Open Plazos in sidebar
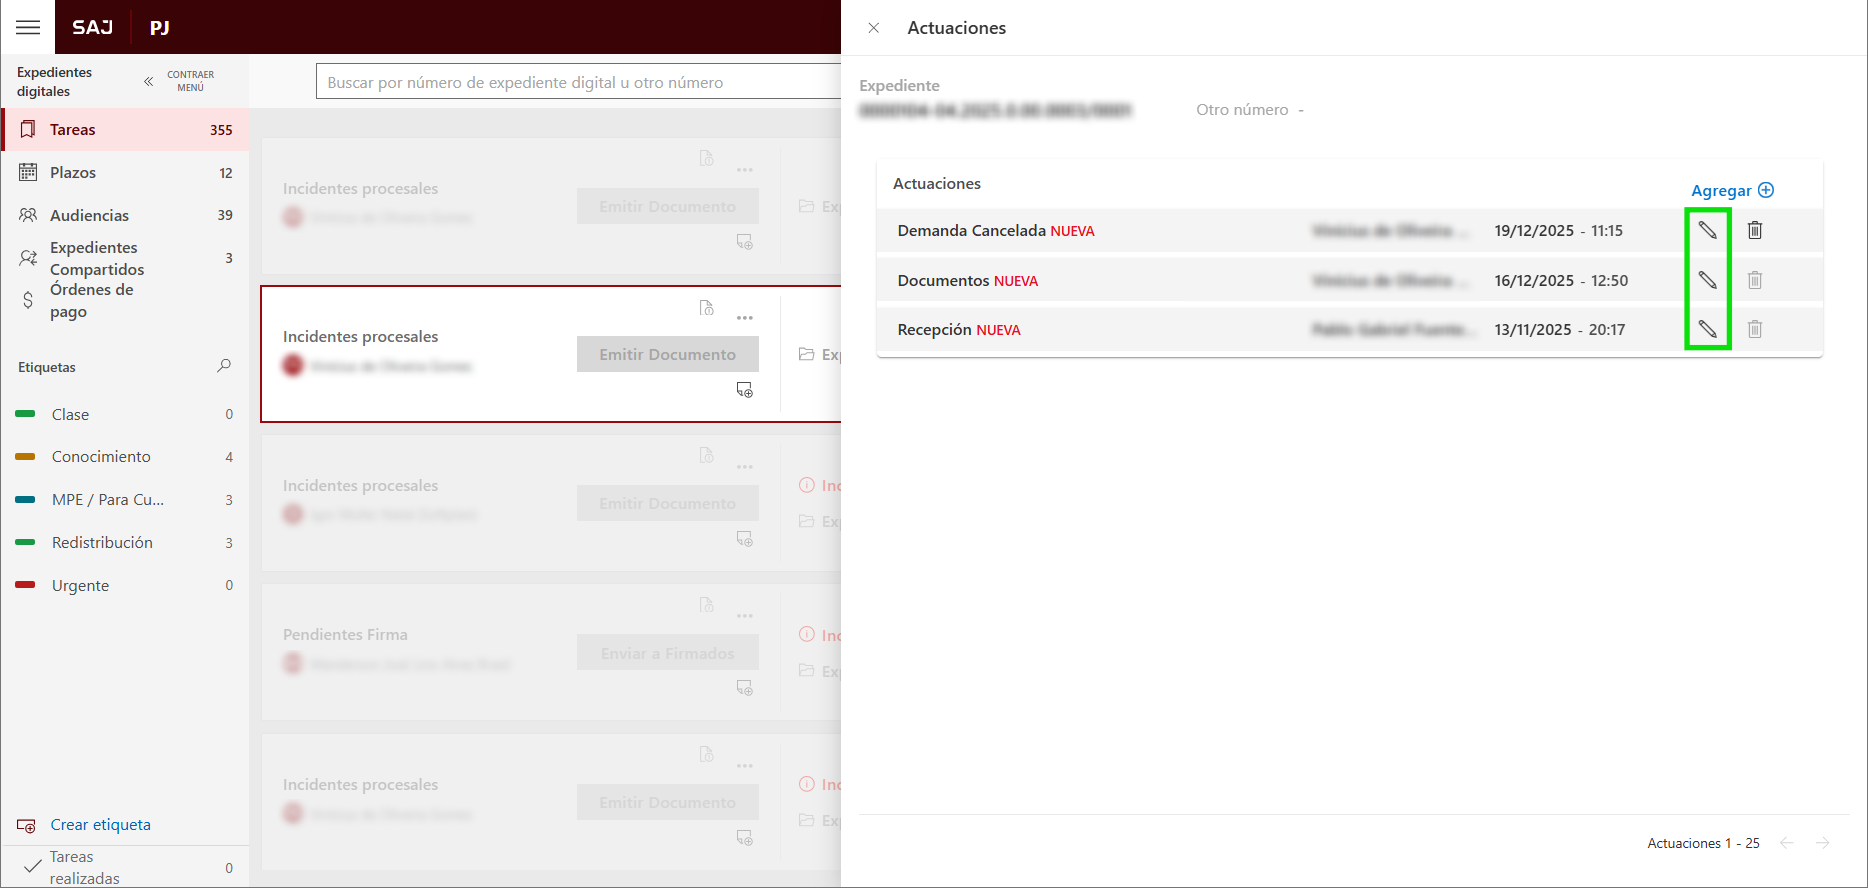The image size is (1868, 888). pyautogui.click(x=125, y=173)
